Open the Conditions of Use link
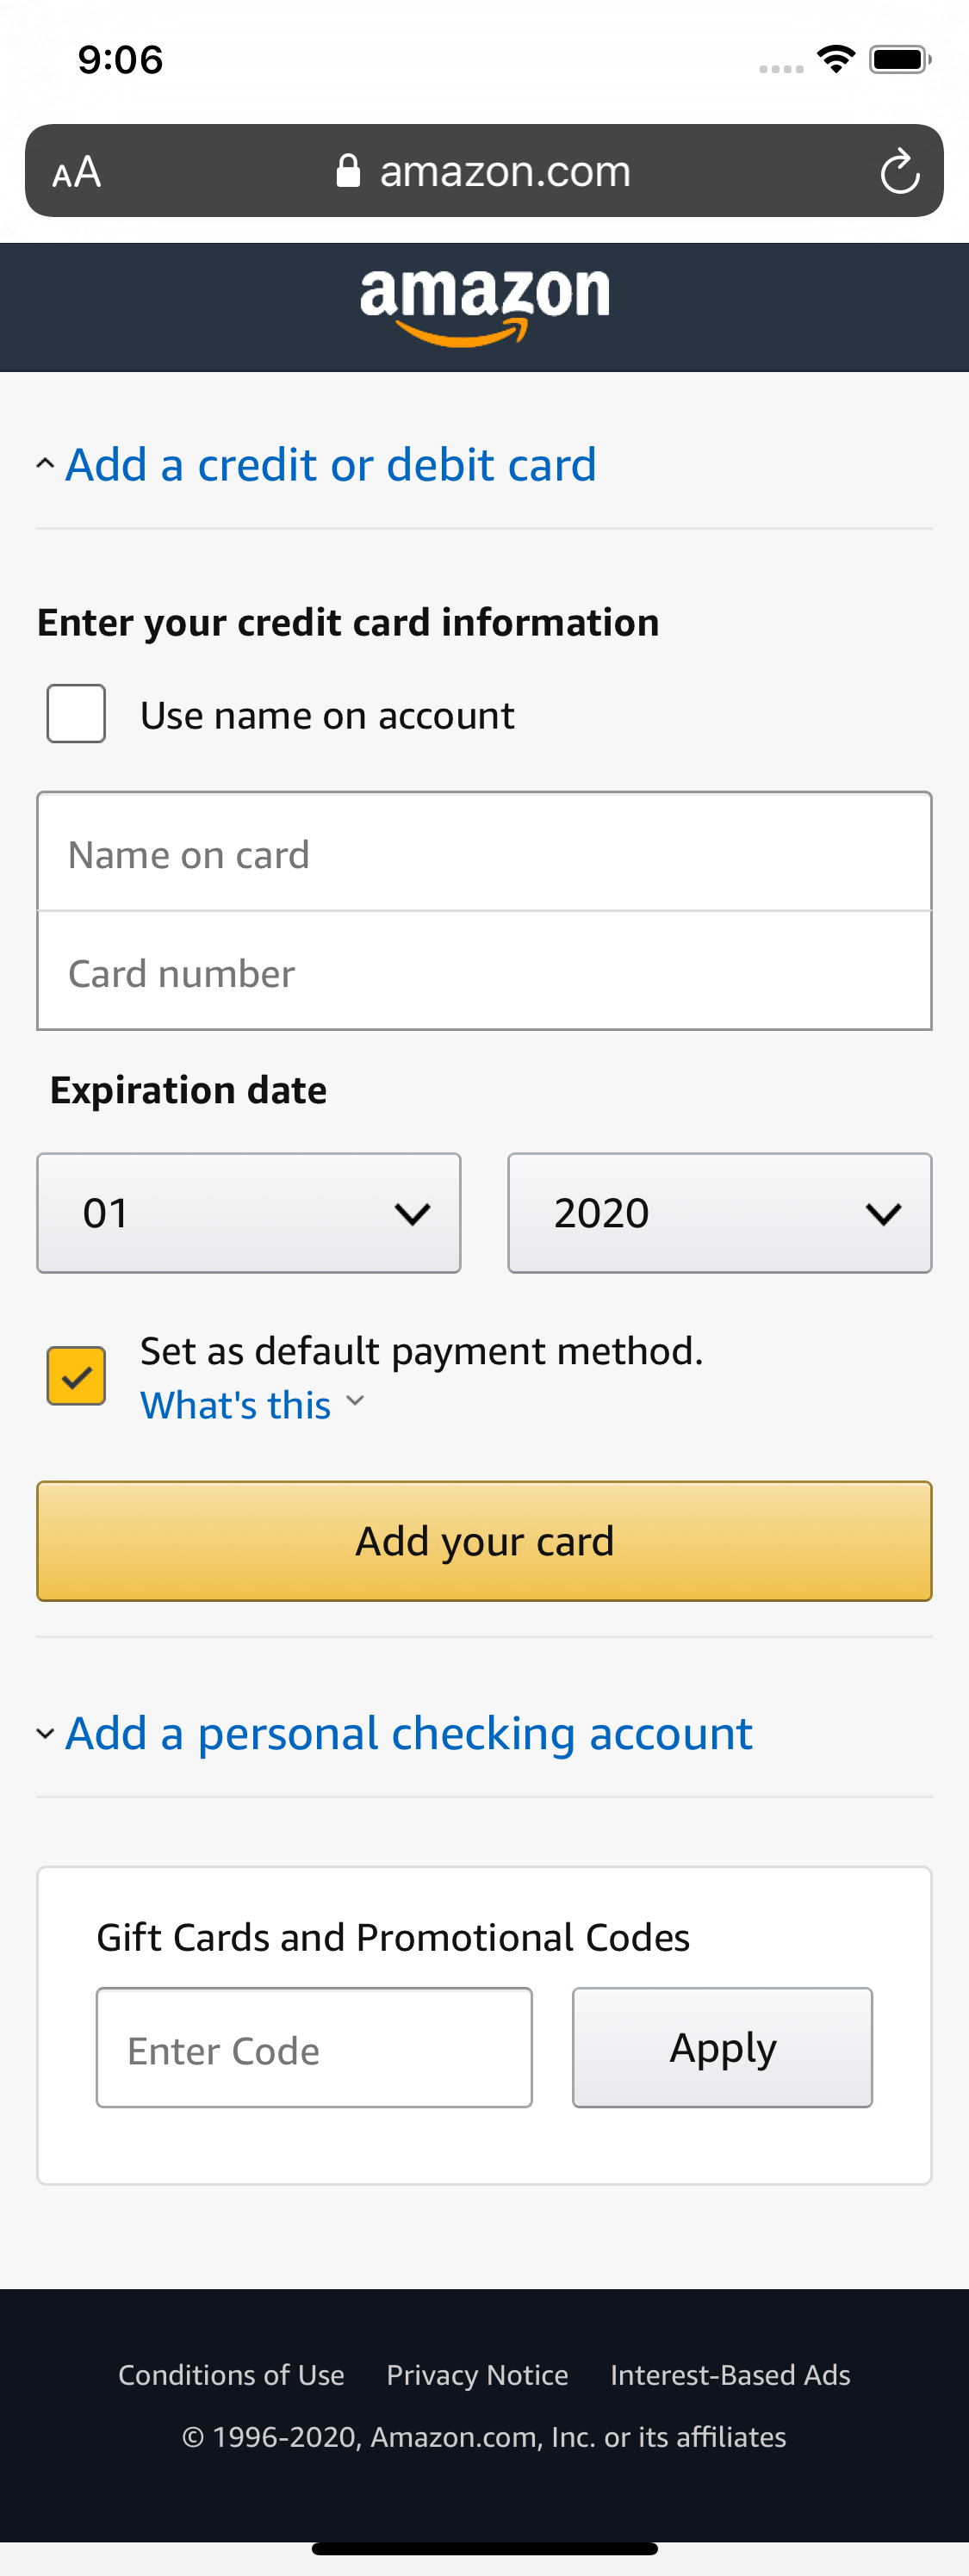This screenshot has width=969, height=2576. coord(231,2374)
